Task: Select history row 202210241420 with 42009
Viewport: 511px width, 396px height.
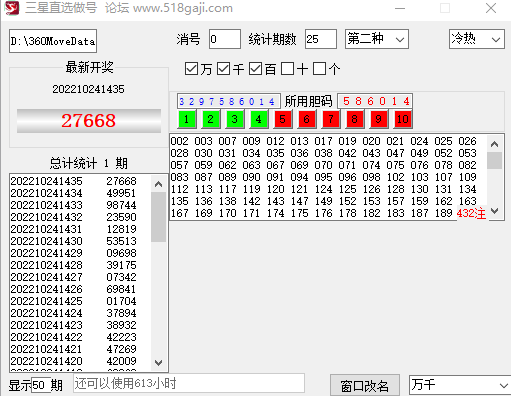Action: pos(74,361)
